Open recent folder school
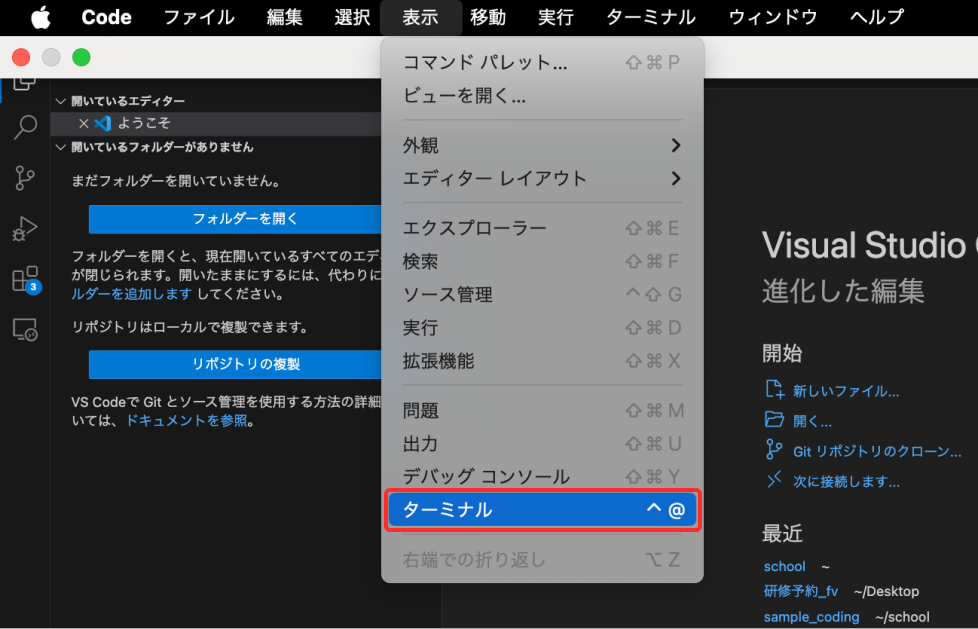This screenshot has height=629, width=978. (x=785, y=567)
